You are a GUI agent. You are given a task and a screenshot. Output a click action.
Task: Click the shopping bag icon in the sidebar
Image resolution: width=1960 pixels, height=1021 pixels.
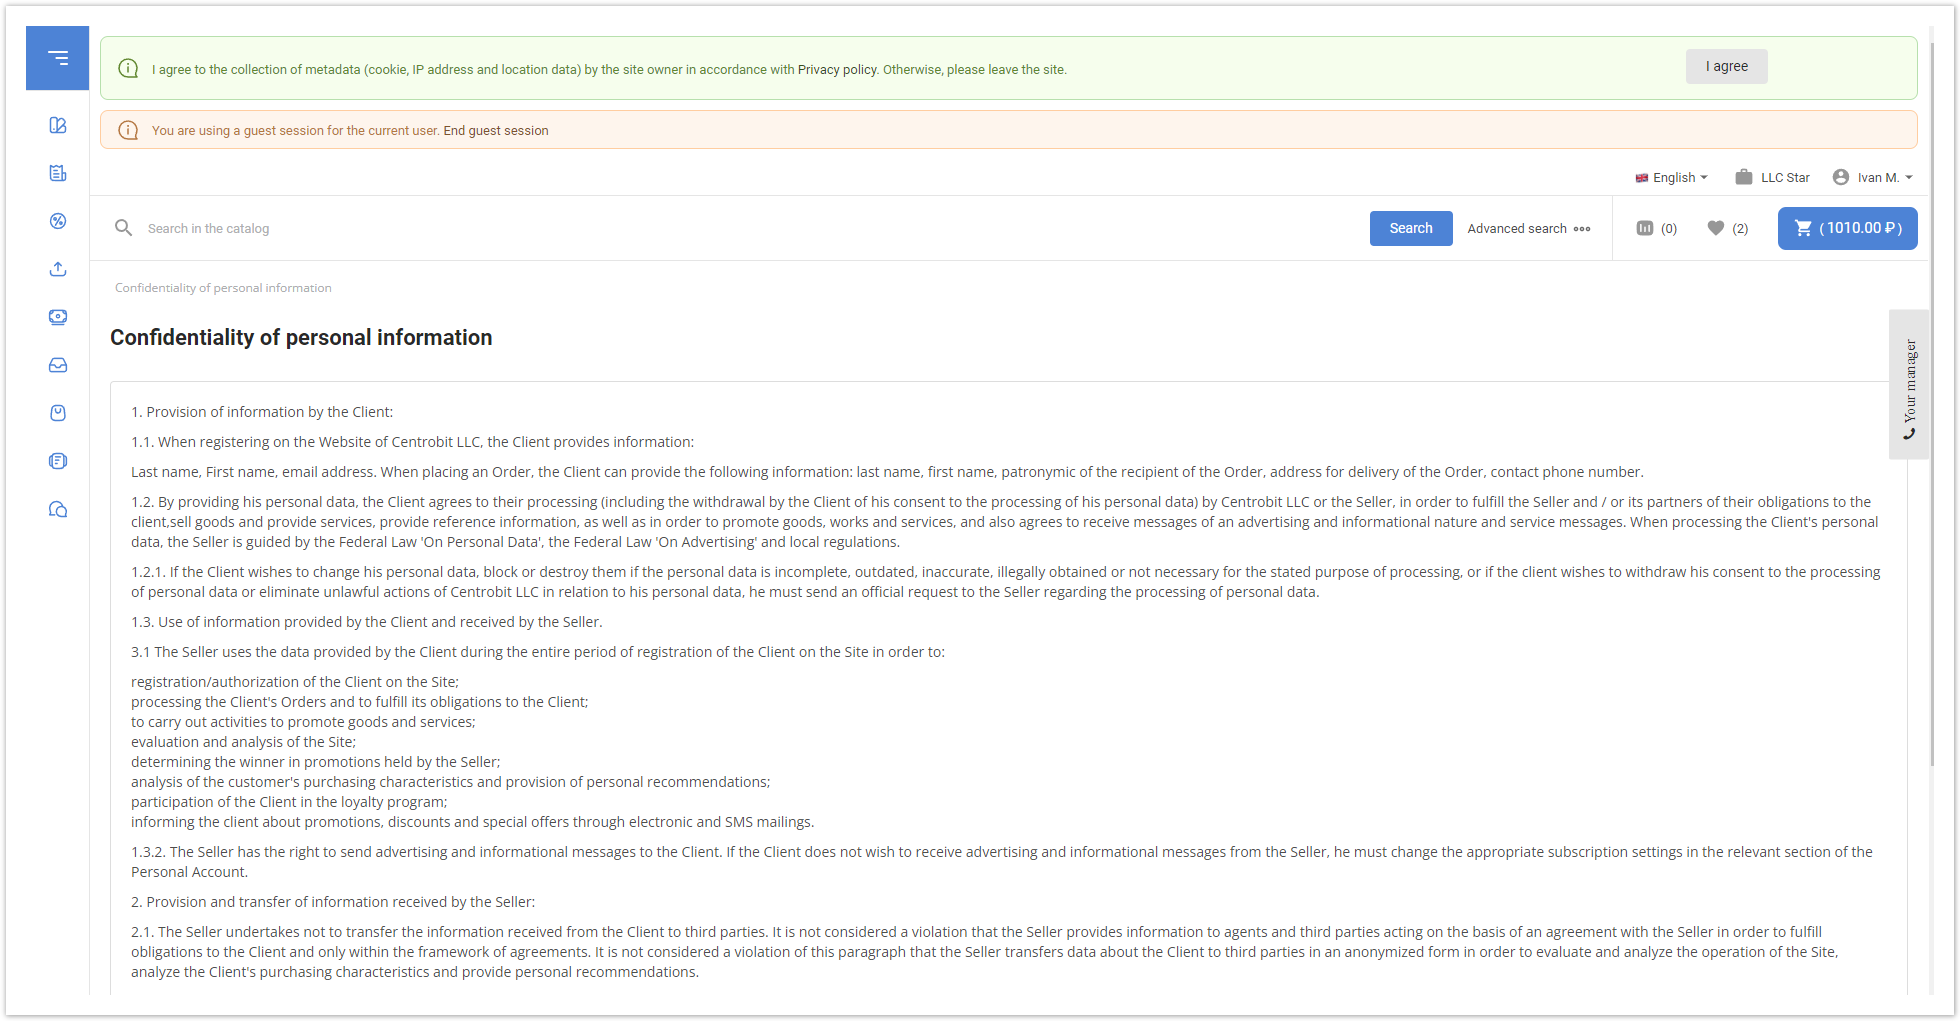point(58,413)
